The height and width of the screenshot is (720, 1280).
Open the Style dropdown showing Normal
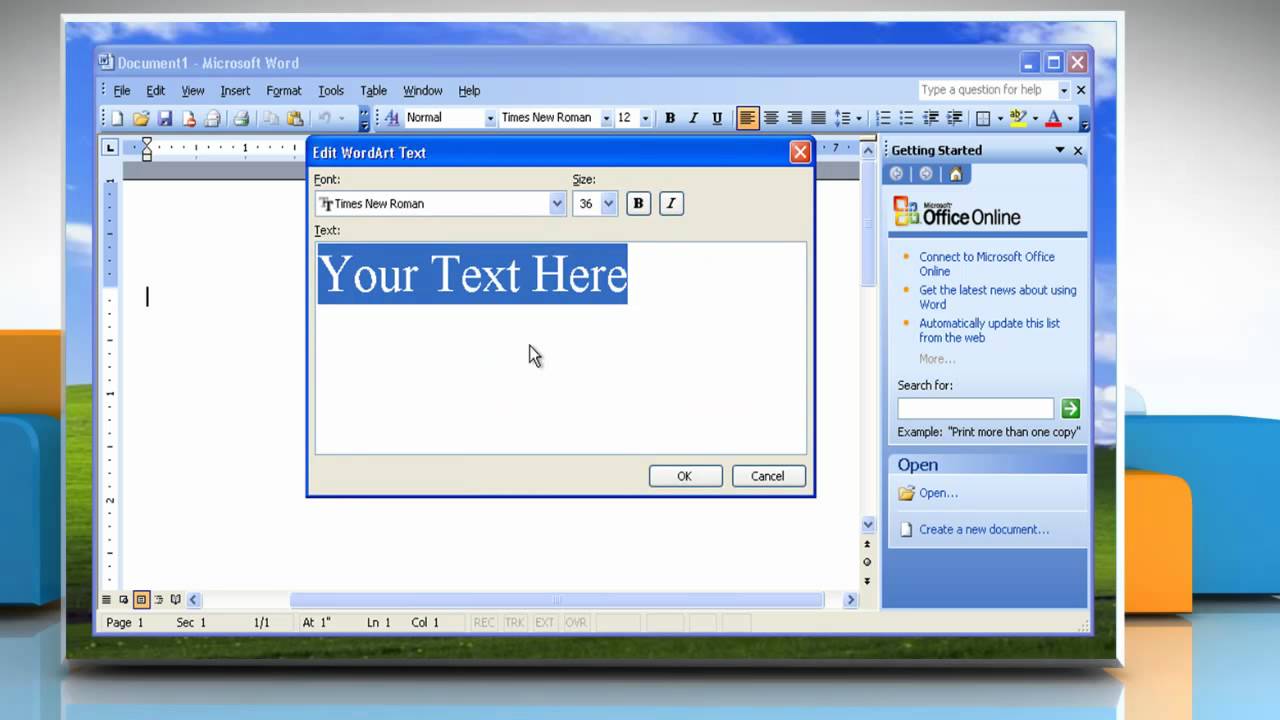point(490,118)
